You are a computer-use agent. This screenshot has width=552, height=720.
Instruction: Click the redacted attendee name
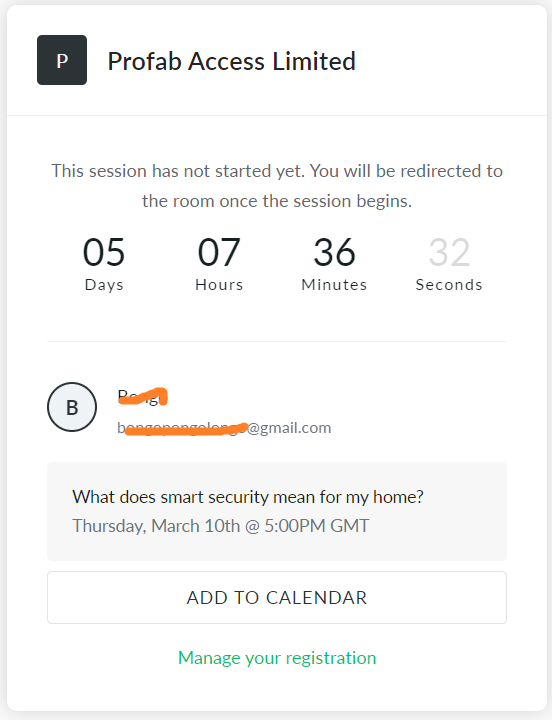pos(142,396)
